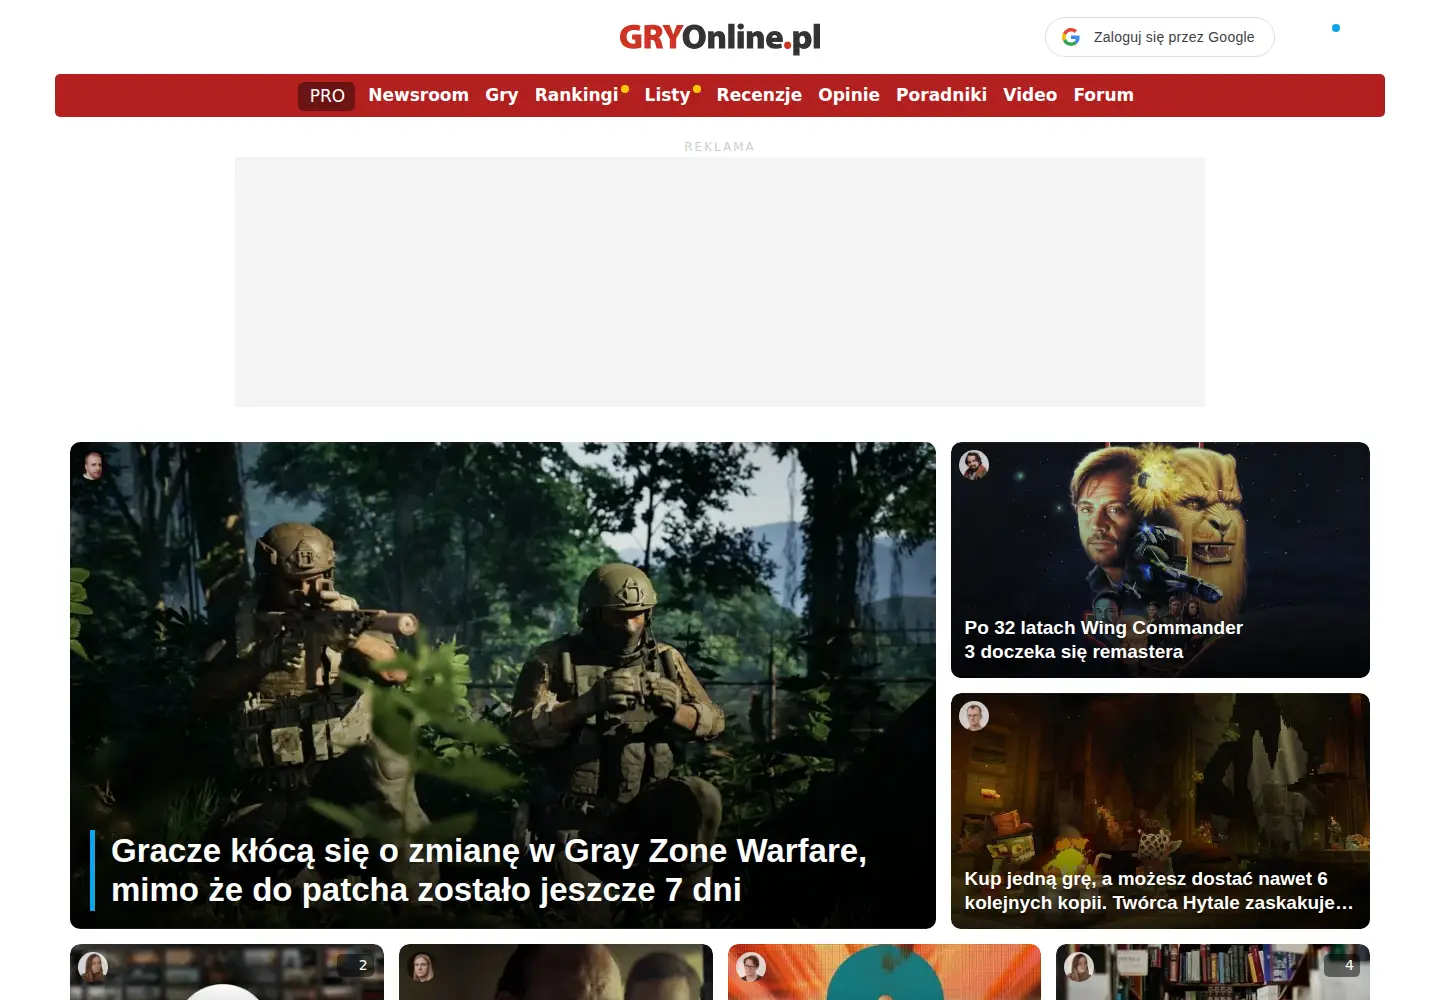Viewport: 1440px width, 1000px height.
Task: Click the REKLAMA advertisement banner area
Action: [x=720, y=282]
